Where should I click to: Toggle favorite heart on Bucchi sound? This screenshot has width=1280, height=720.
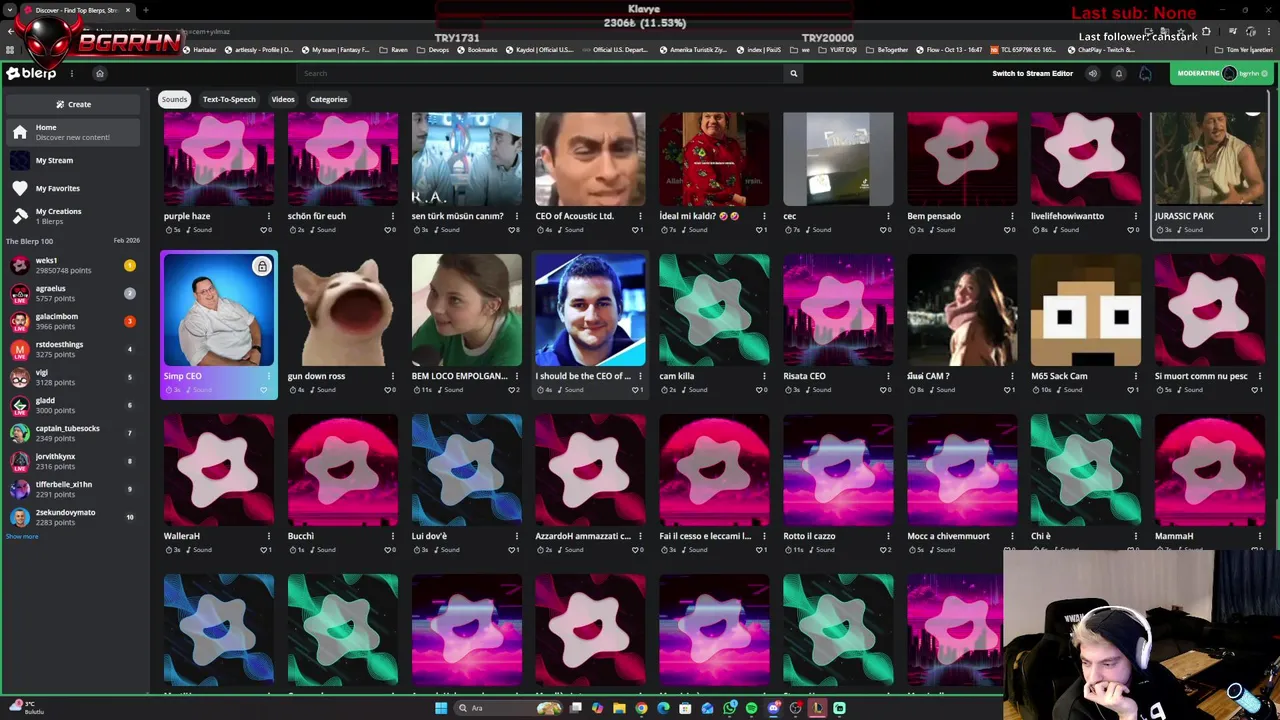click(389, 550)
